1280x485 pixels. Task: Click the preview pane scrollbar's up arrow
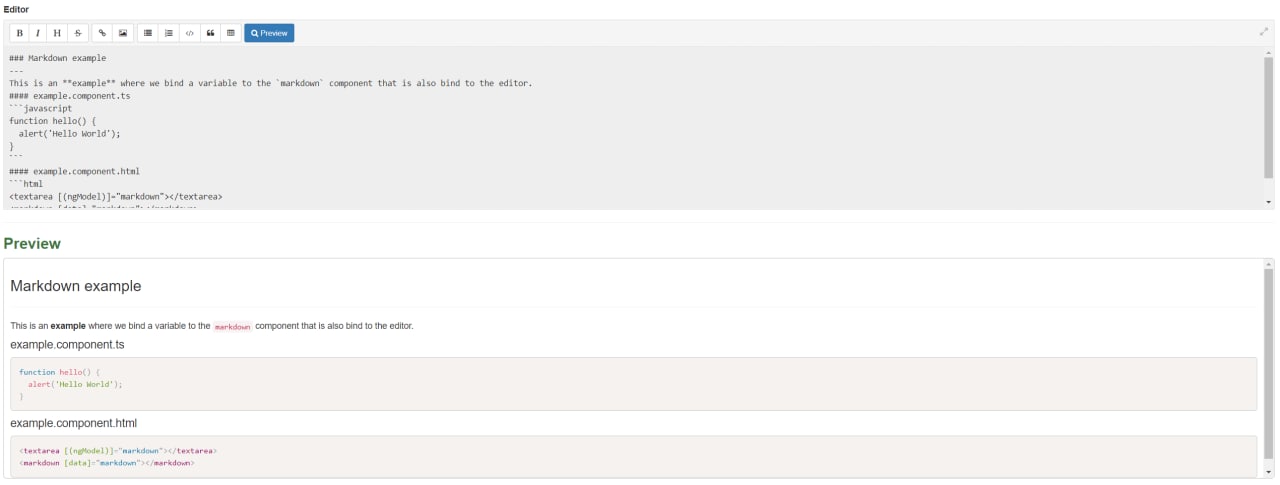click(1269, 263)
